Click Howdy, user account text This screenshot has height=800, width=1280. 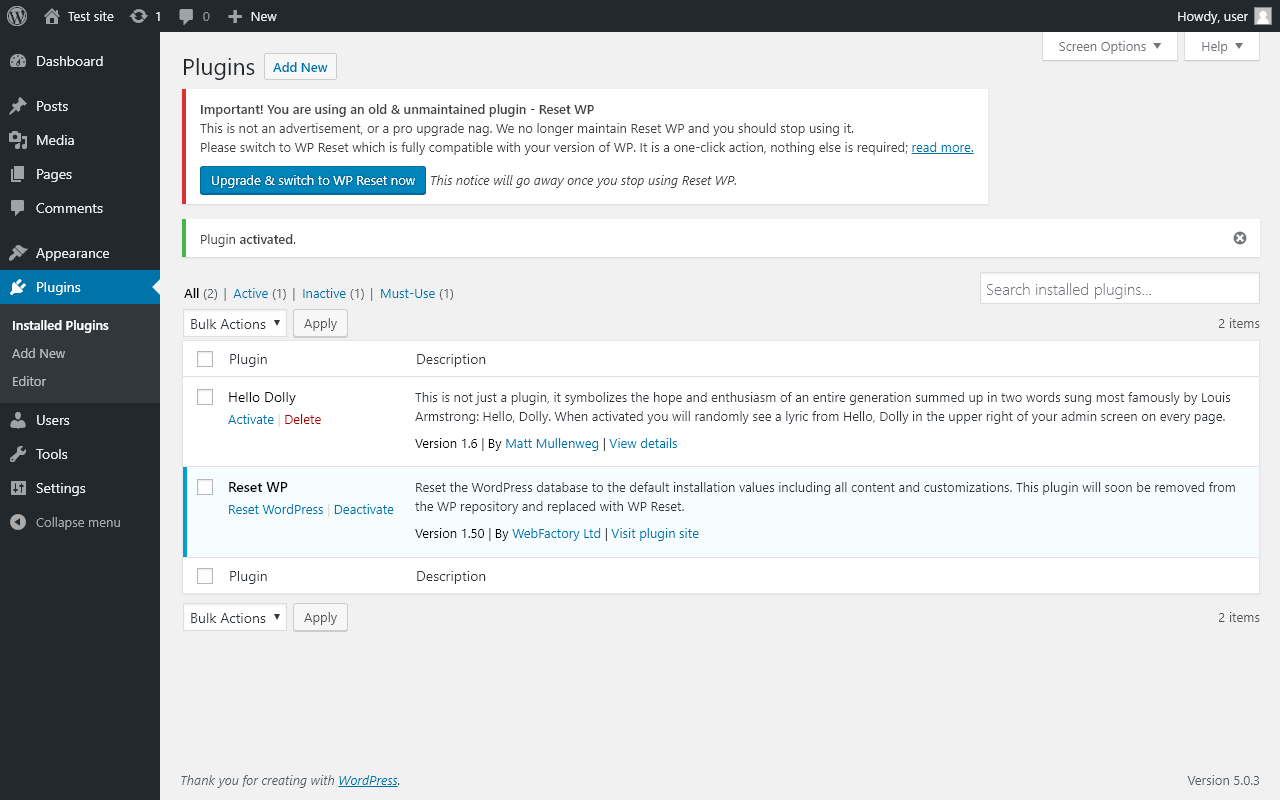coord(1212,16)
